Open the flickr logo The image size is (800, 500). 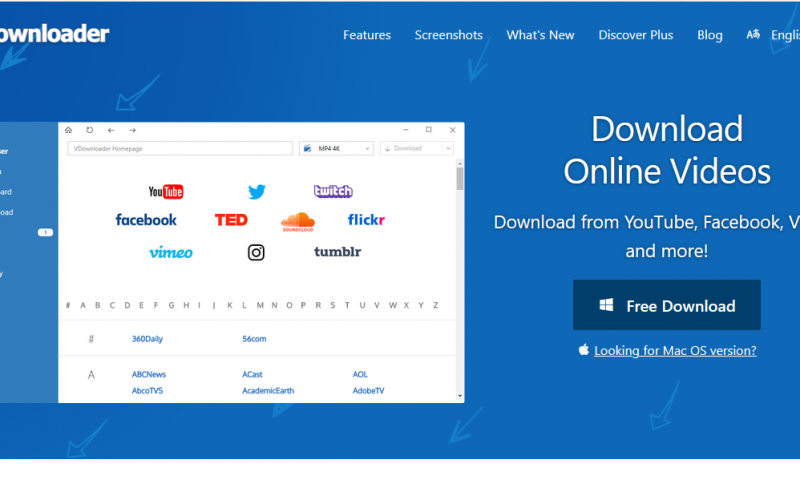(366, 220)
